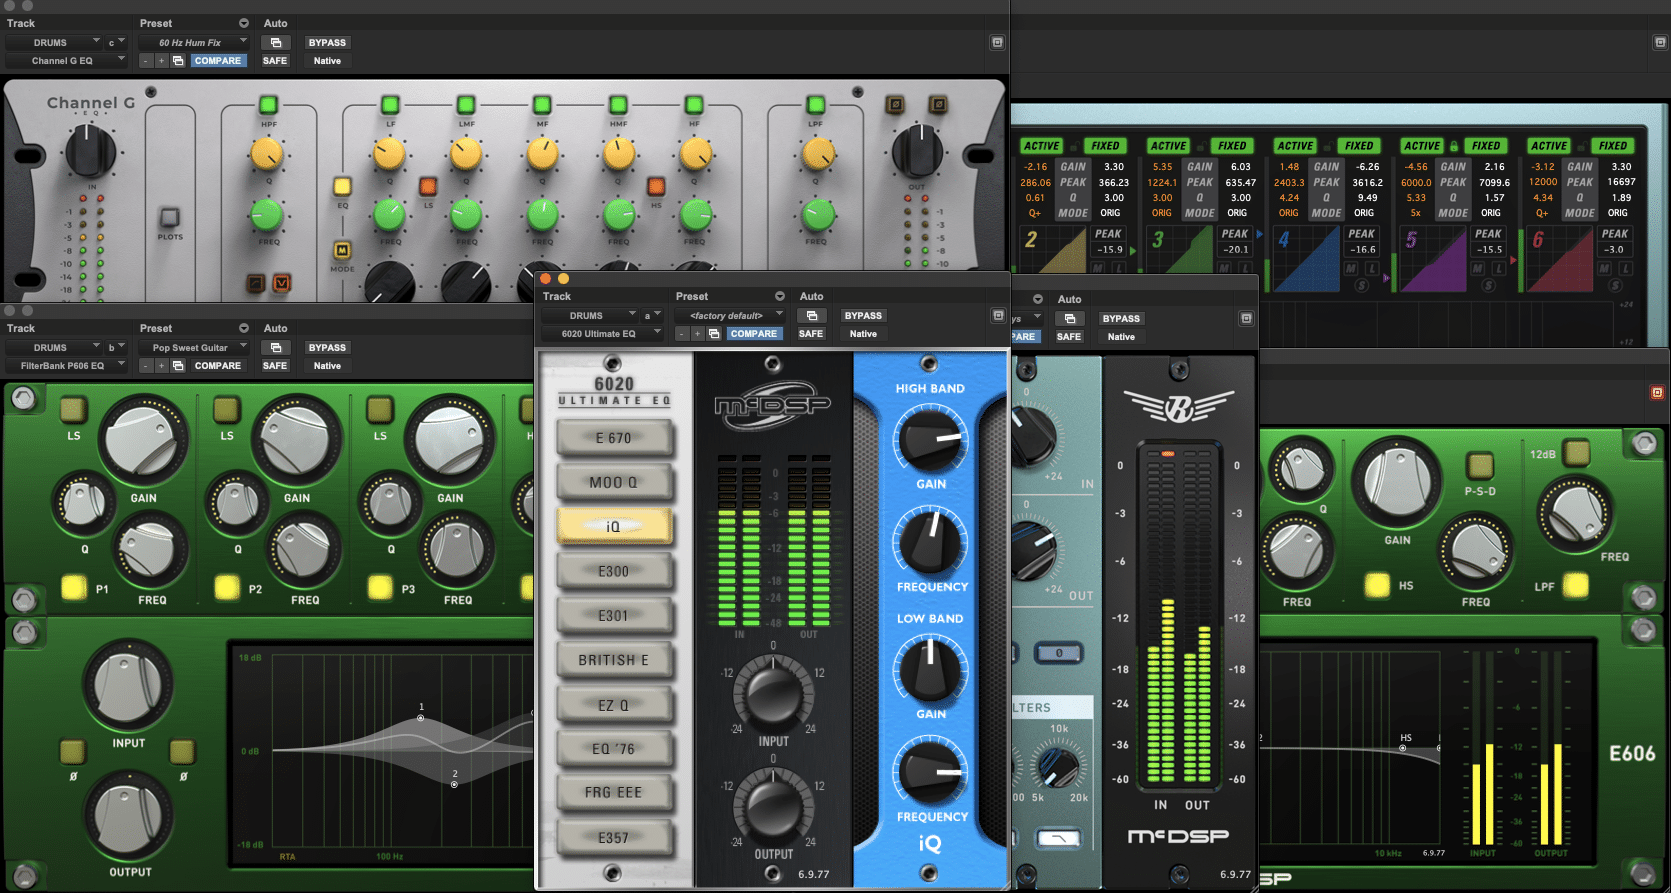Open the factory default preset dropdown in the 6020 window
1671x893 pixels.
point(730,315)
